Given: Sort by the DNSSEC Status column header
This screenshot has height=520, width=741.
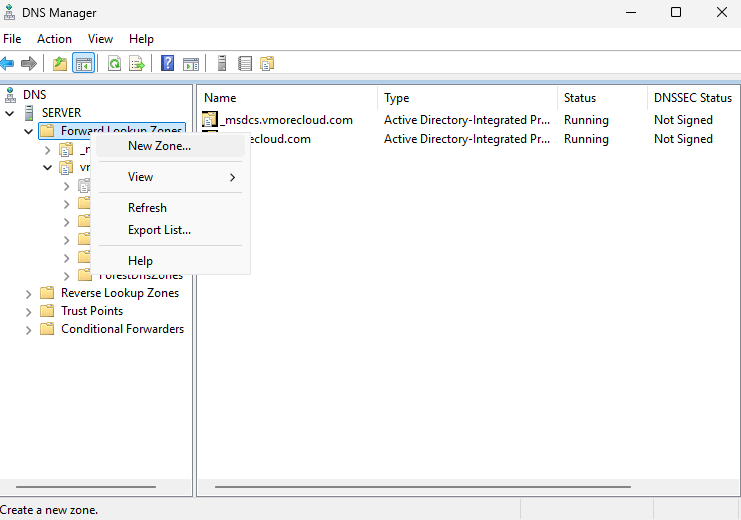Looking at the screenshot, I should coord(693,98).
